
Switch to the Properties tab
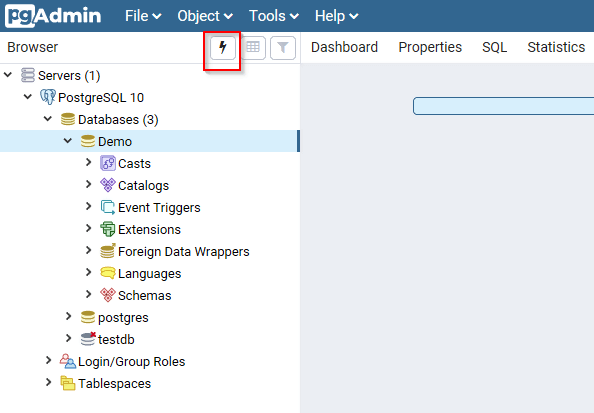coord(430,47)
